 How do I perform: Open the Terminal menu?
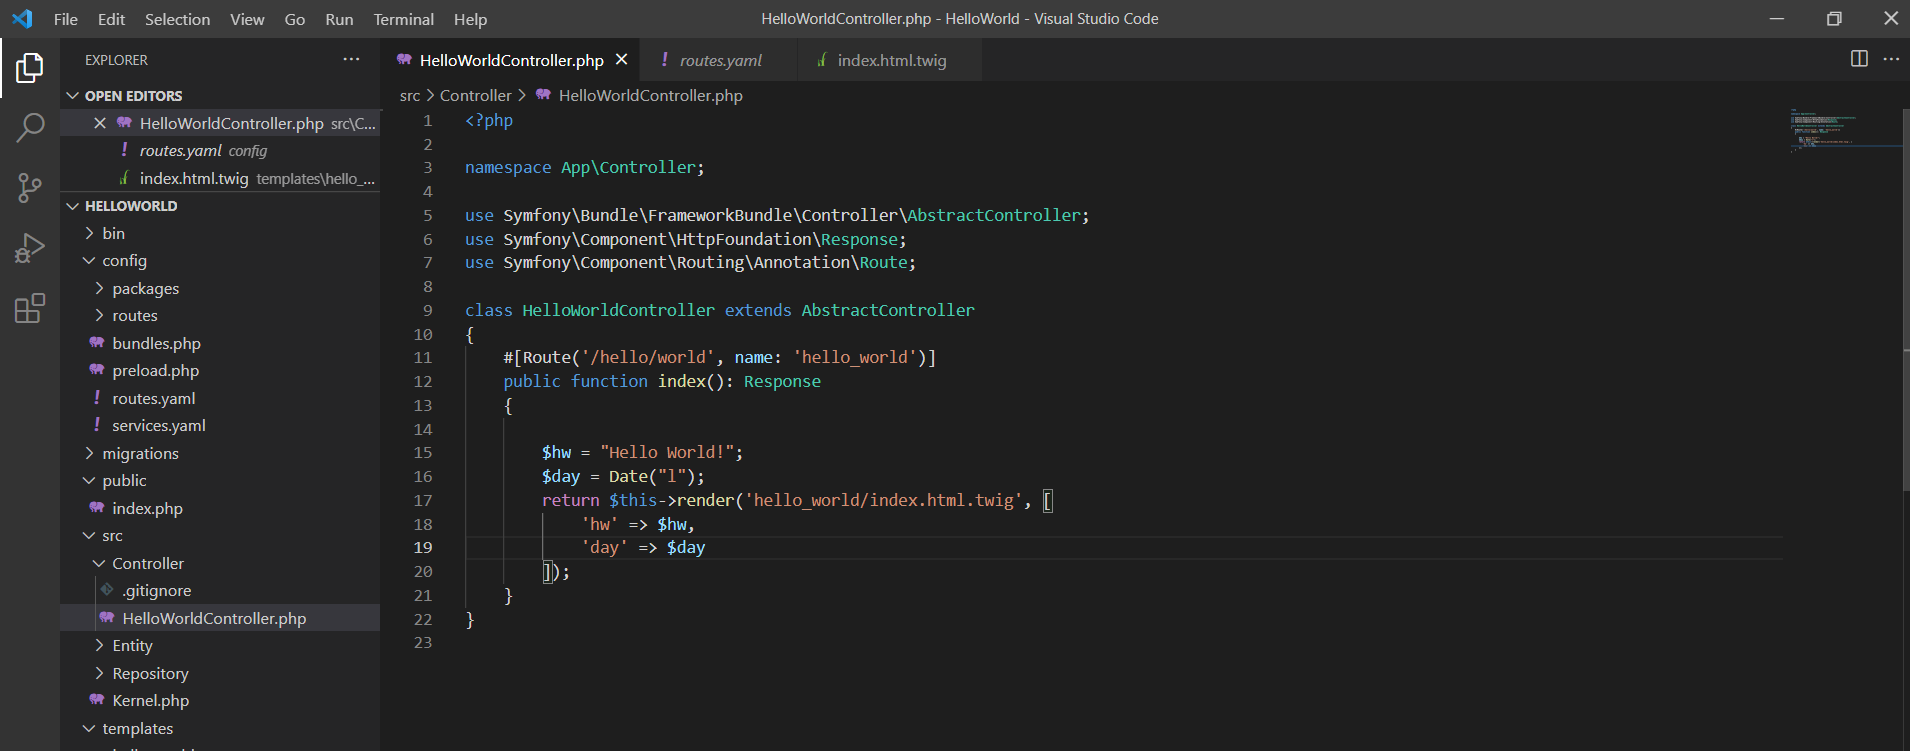point(403,19)
